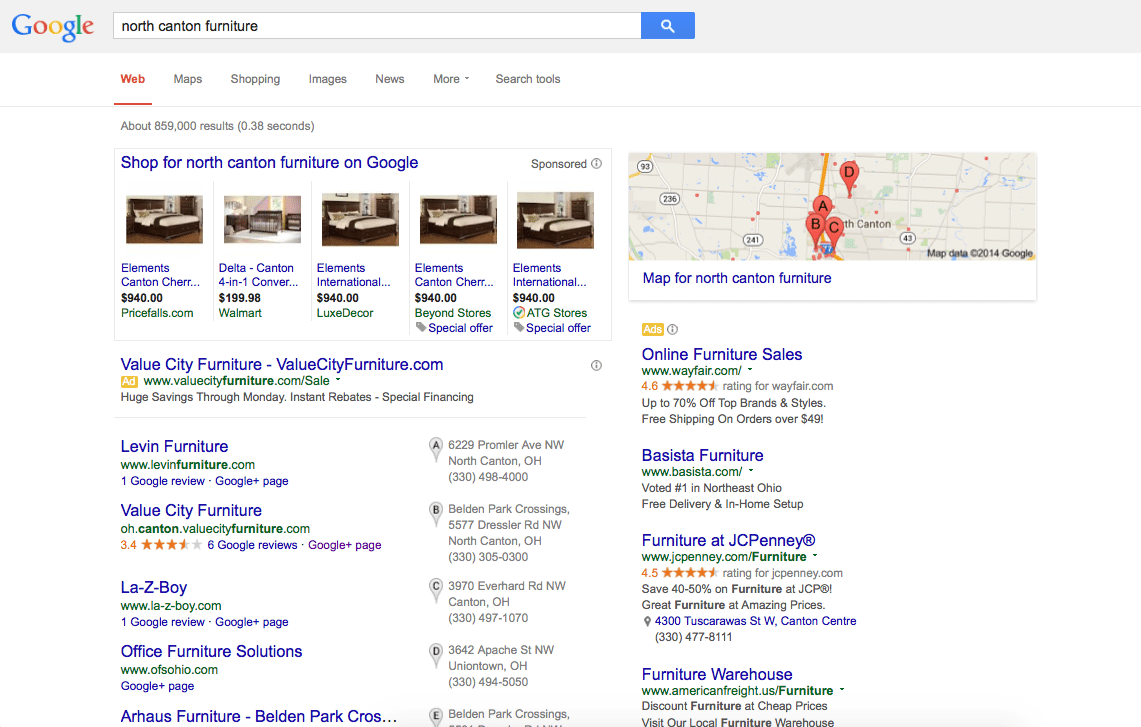Open Basista Furniture ad link
The height and width of the screenshot is (727, 1141).
pyautogui.click(x=703, y=456)
